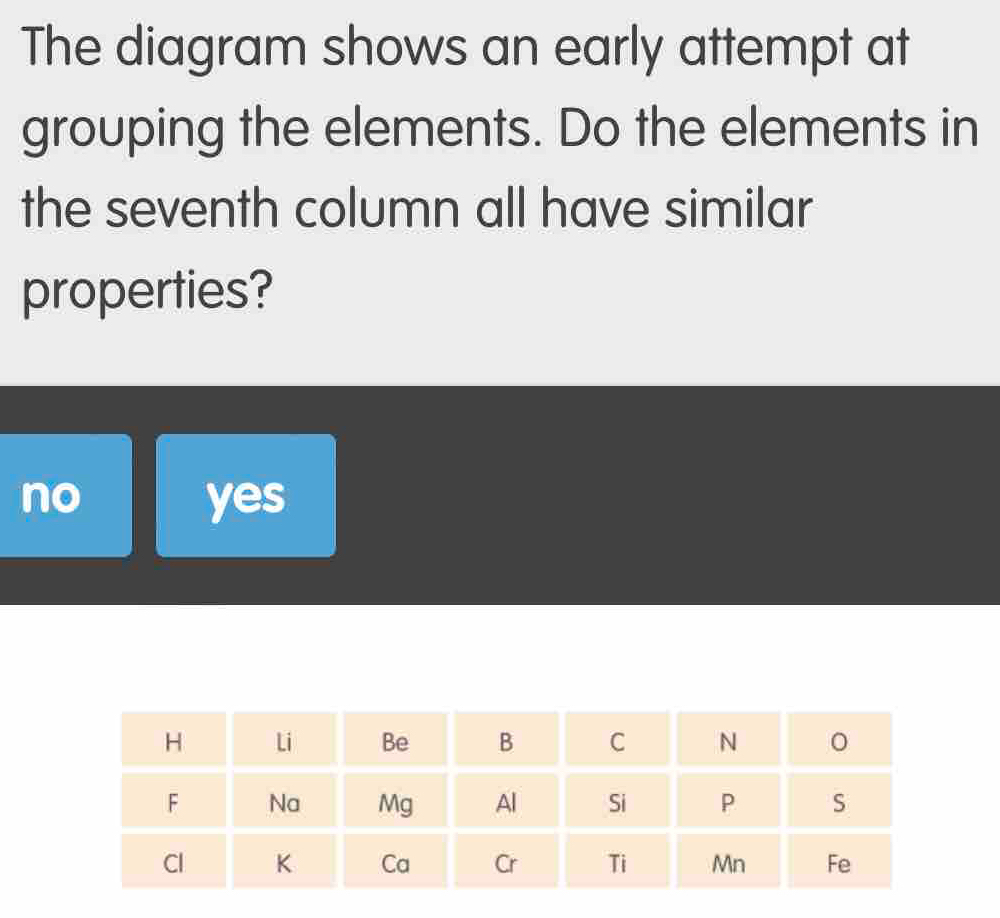Viewport: 1000px width, 918px height.
Task: Click the "yes" answer button
Action: pos(243,496)
